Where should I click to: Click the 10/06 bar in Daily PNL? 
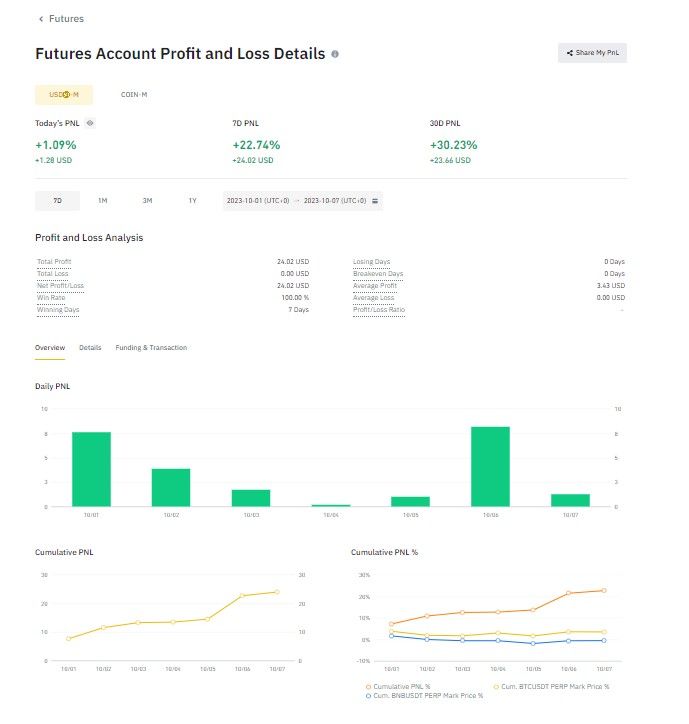click(x=490, y=466)
